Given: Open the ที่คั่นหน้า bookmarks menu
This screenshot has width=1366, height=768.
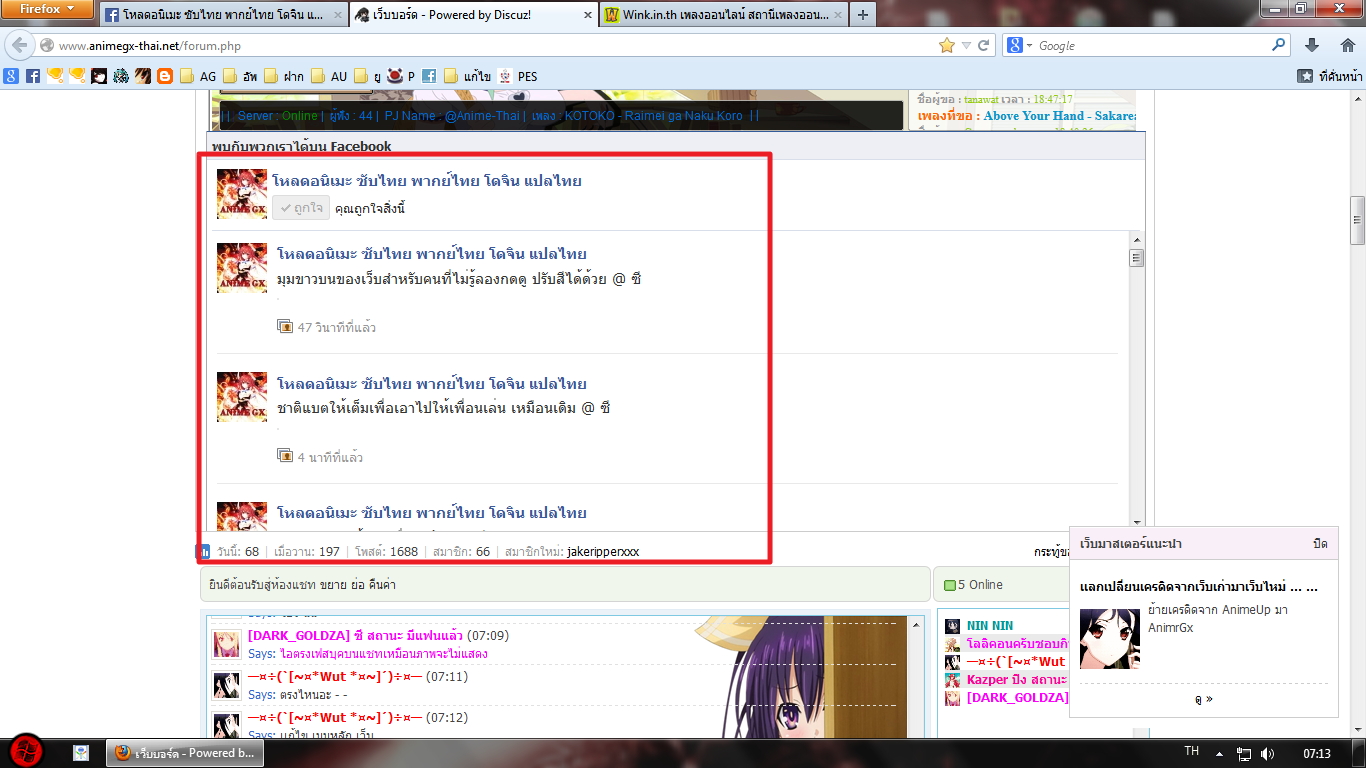Looking at the screenshot, I should click(x=1329, y=76).
